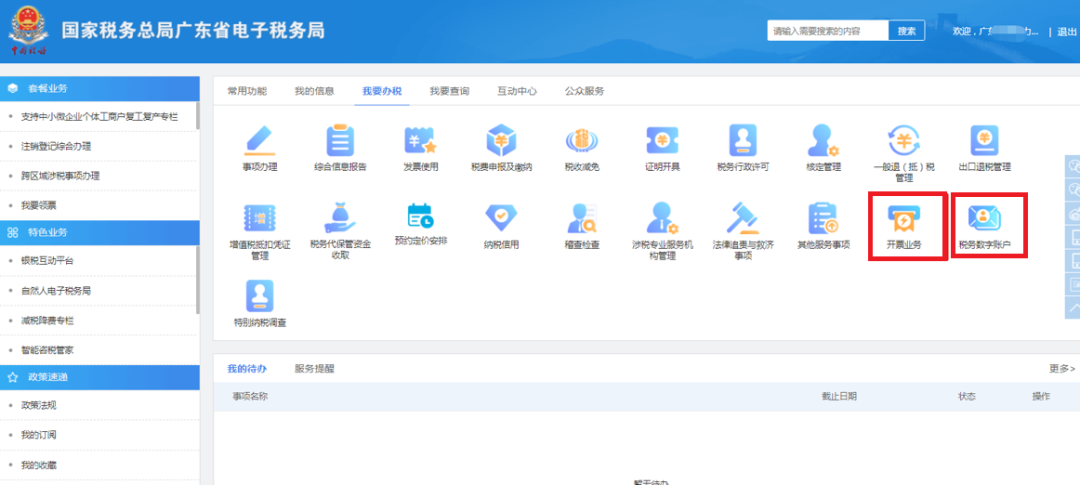Open 我的收藏 in the sidebar
The width and height of the screenshot is (1080, 485).
pyautogui.click(x=39, y=465)
